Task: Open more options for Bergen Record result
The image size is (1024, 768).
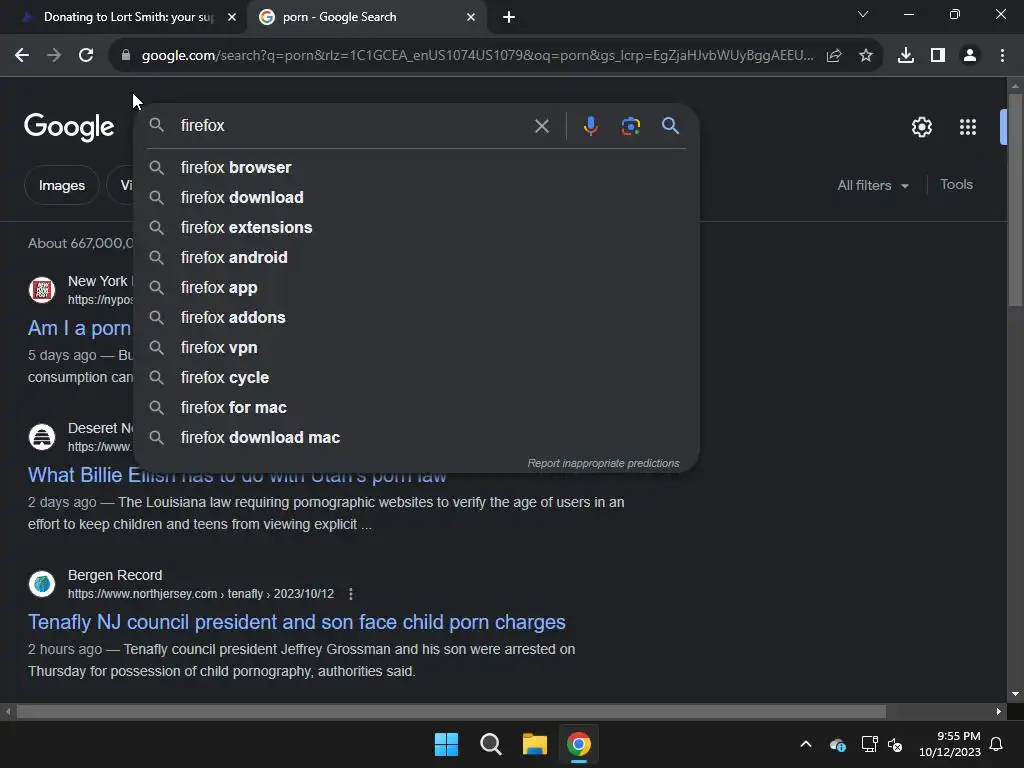Action: [x=351, y=594]
